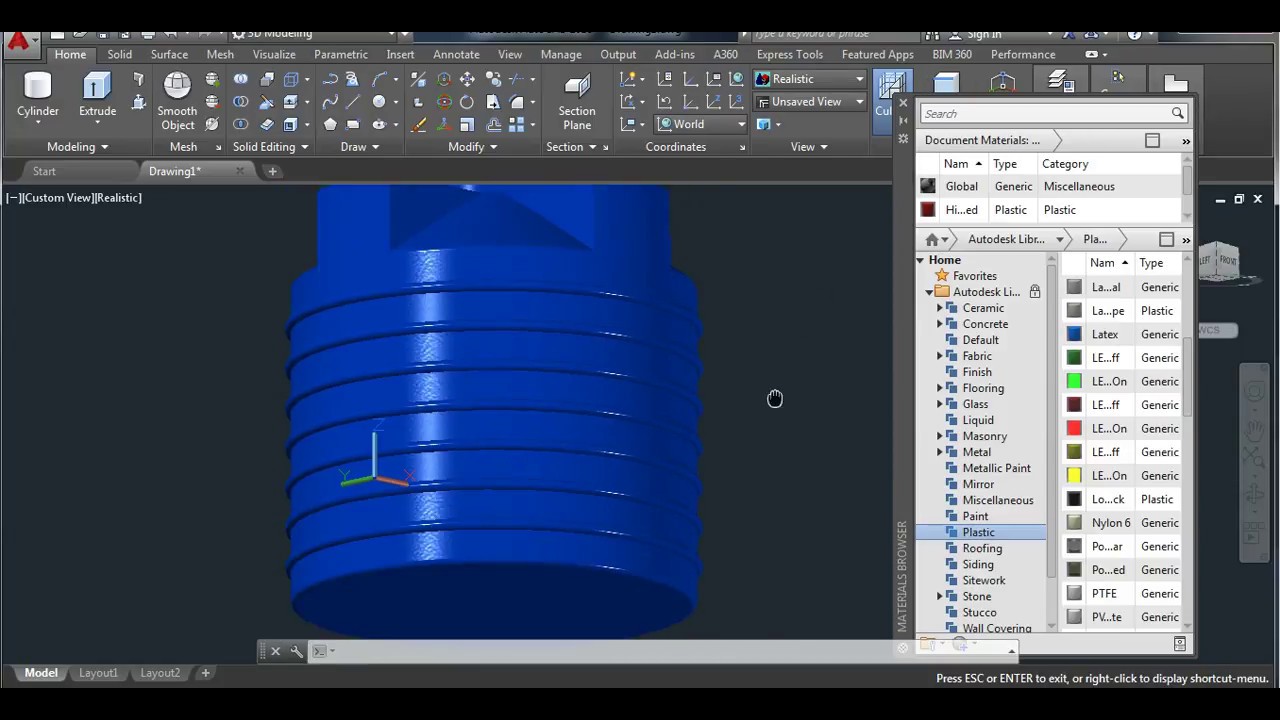This screenshot has width=1280, height=720.
Task: Go to the Annotate tab
Action: (456, 54)
